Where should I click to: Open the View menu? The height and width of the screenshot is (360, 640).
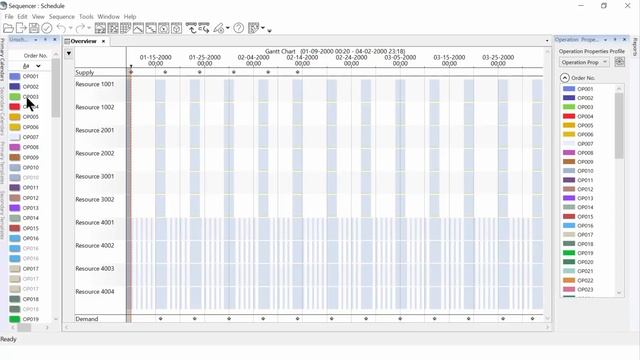pyautogui.click(x=38, y=17)
